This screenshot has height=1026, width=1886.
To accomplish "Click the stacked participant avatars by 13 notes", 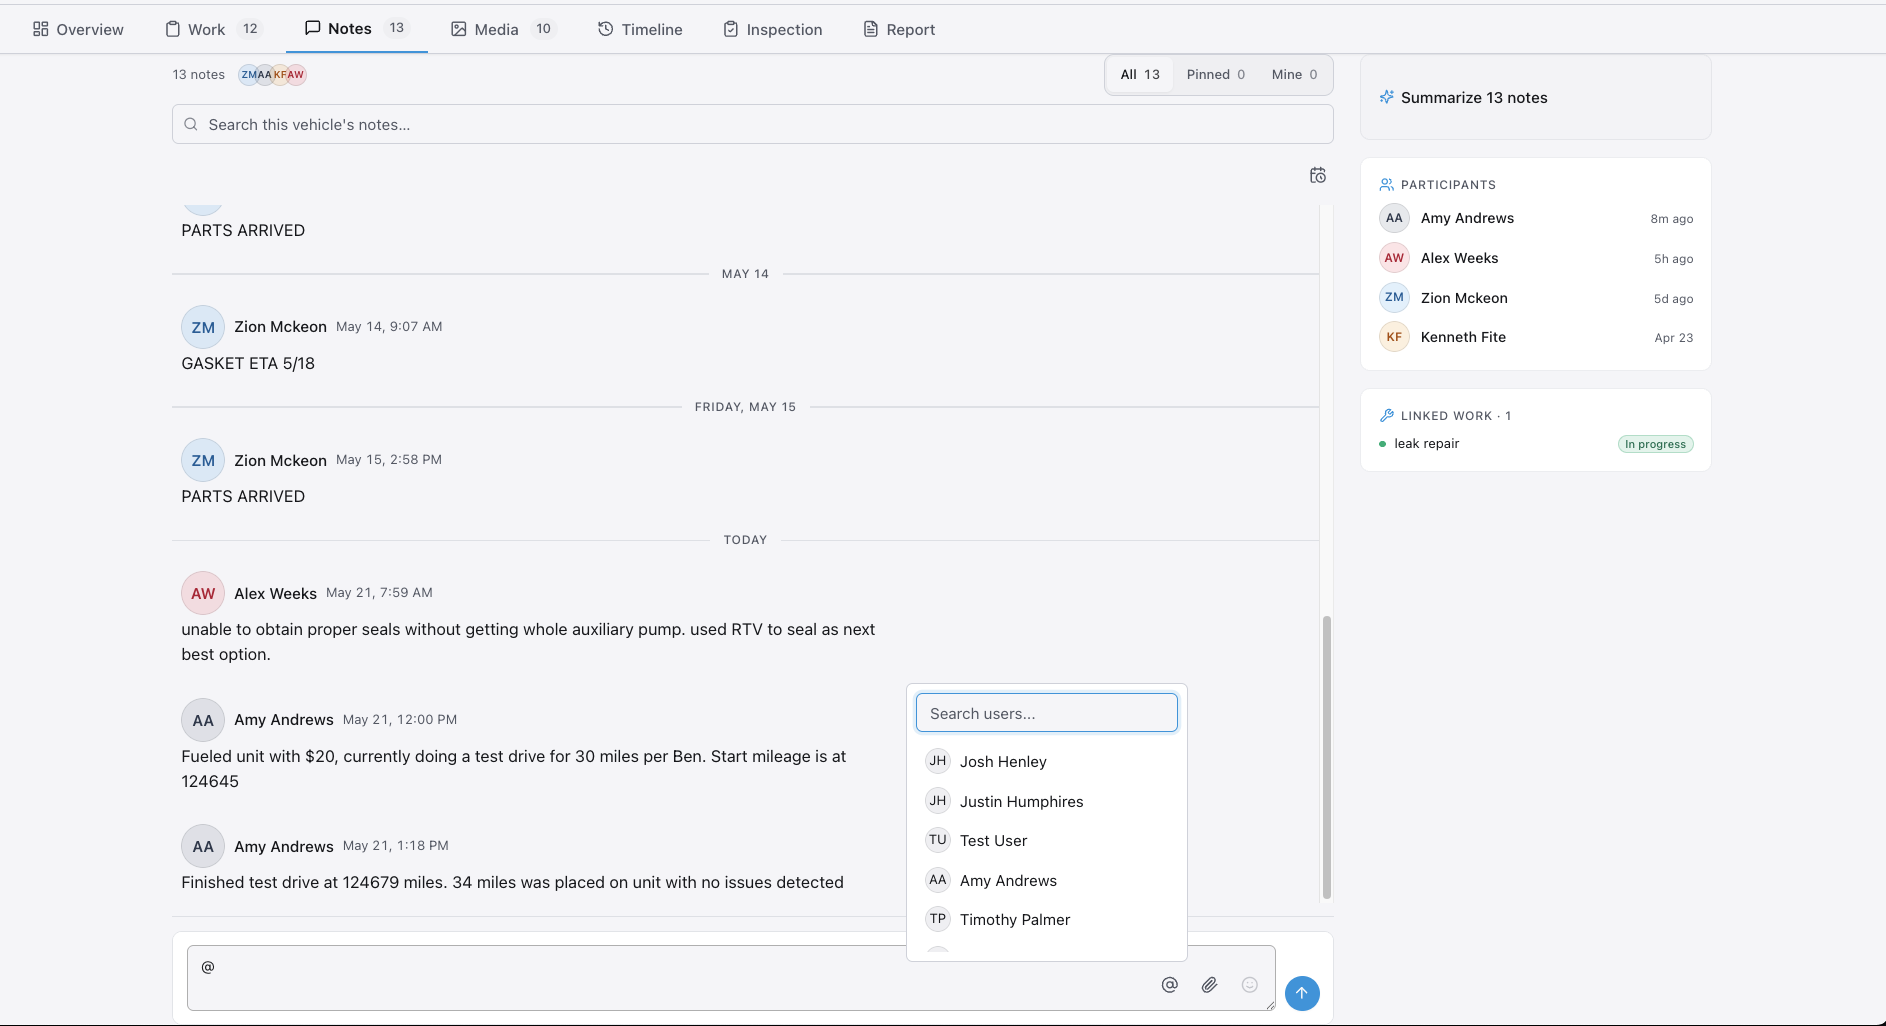I will click(x=272, y=74).
